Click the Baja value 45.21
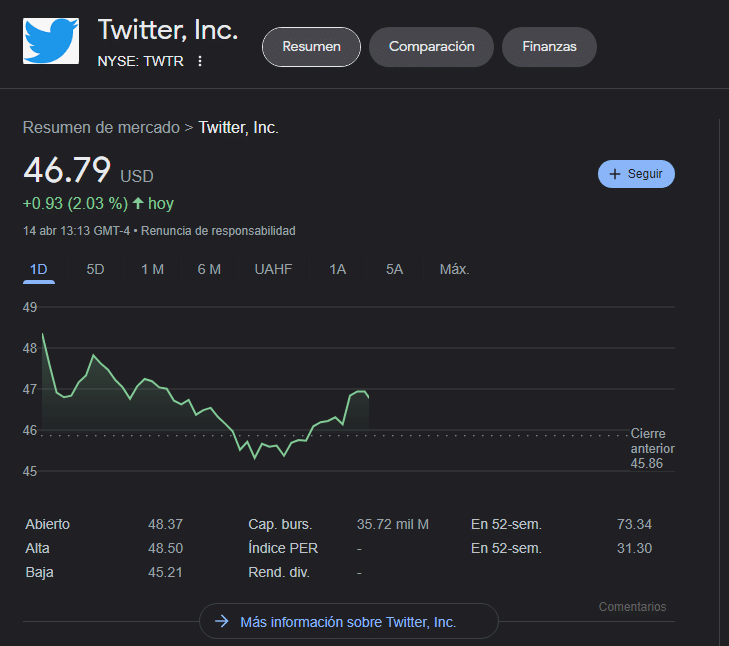 tap(165, 572)
